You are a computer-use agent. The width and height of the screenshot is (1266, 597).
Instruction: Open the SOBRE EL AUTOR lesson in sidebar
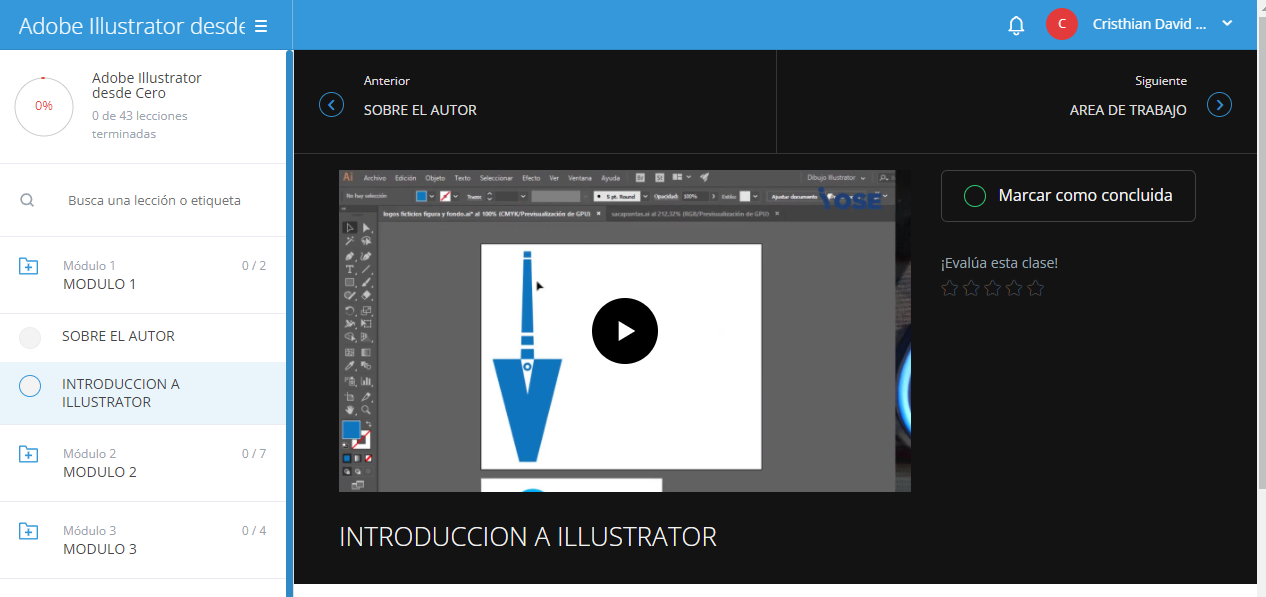[x=118, y=337]
